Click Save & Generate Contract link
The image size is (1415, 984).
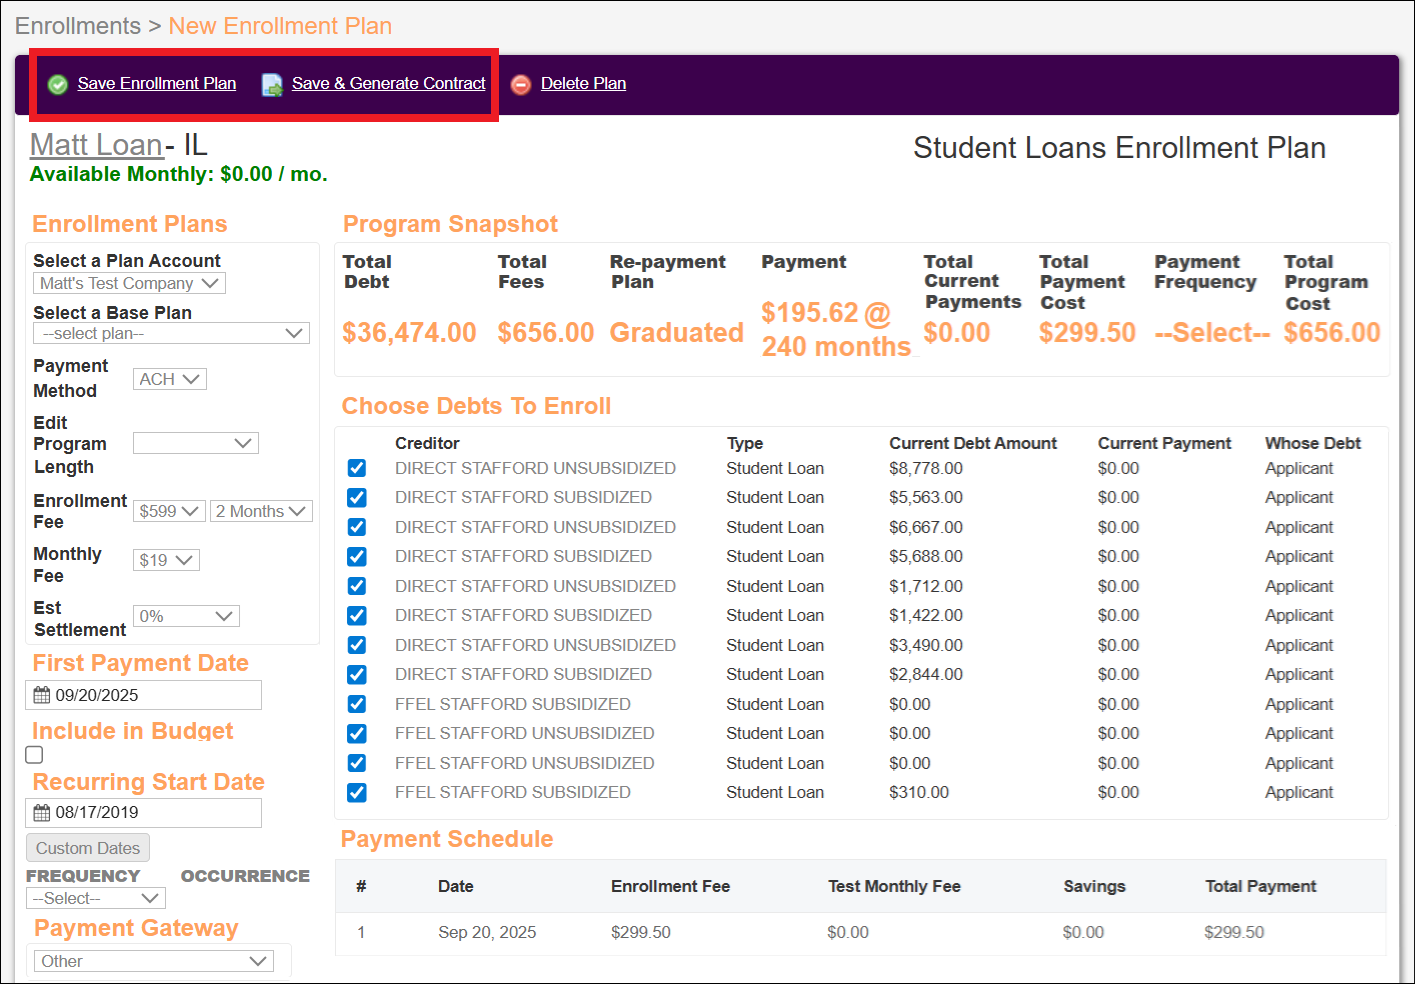388,84
